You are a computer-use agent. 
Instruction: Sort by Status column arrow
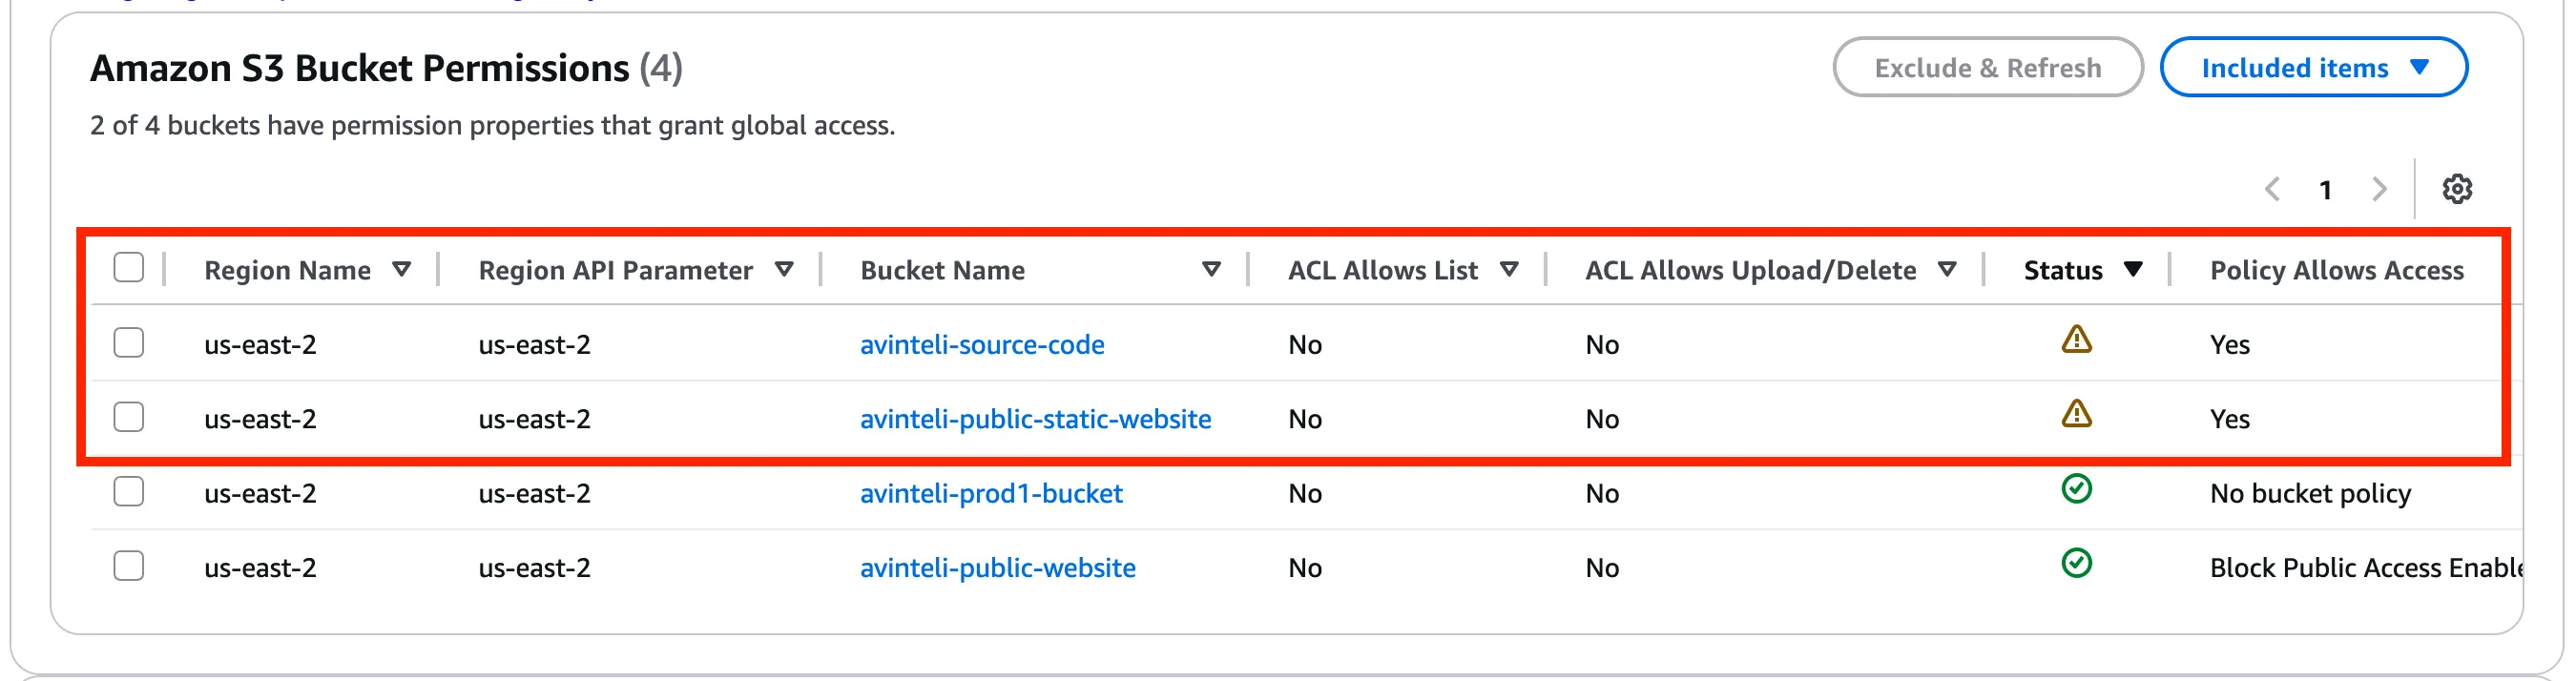2132,270
